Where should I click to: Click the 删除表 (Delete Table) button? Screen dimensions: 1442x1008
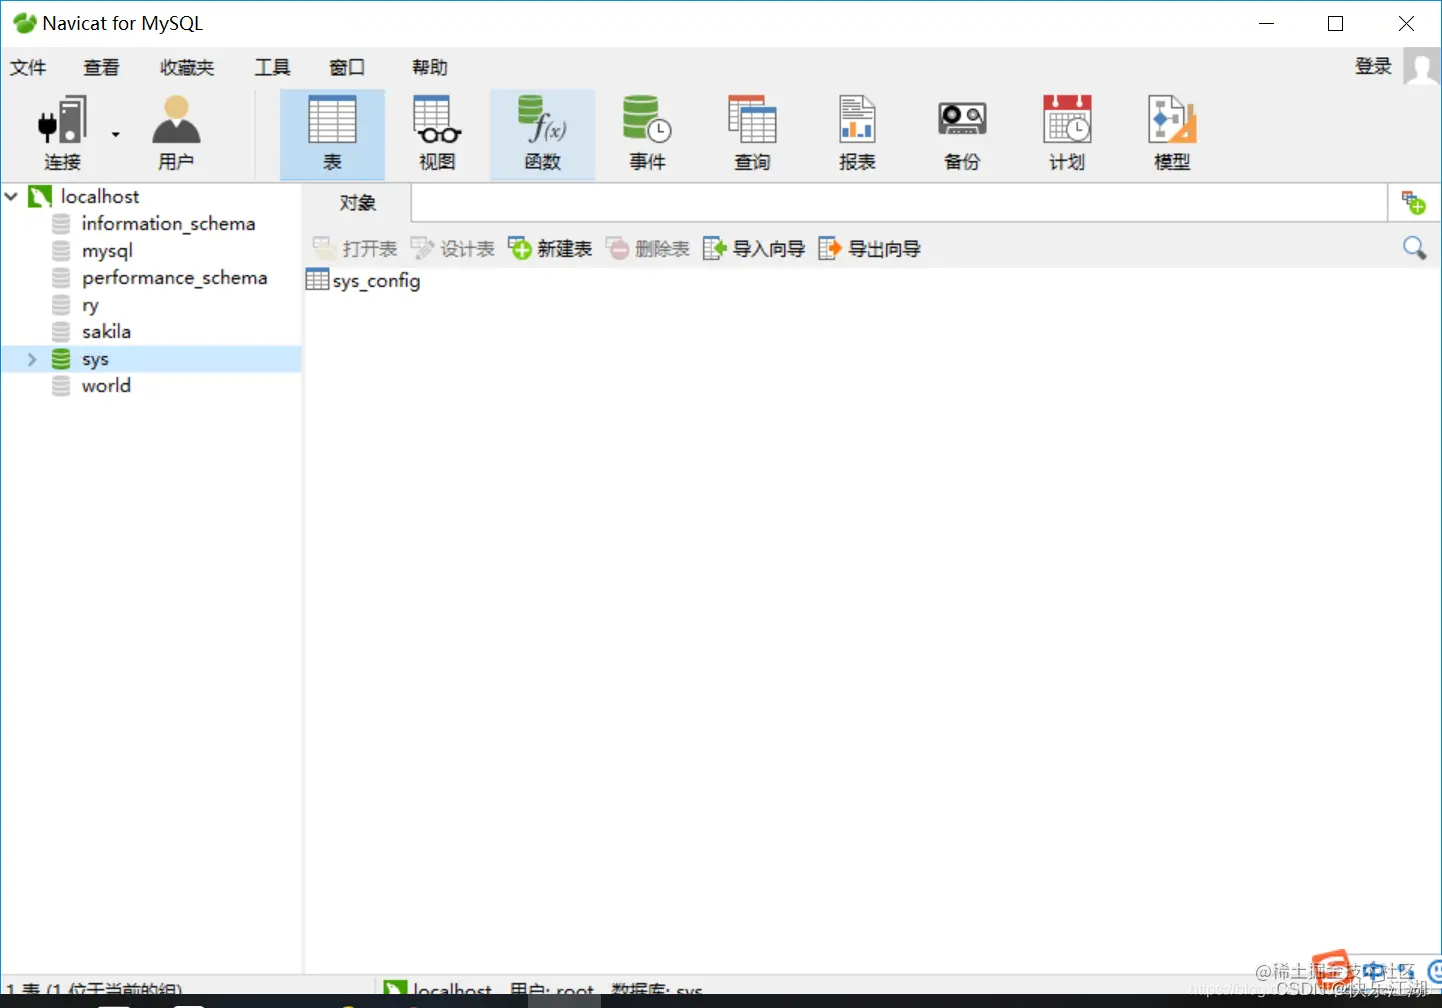pos(648,248)
